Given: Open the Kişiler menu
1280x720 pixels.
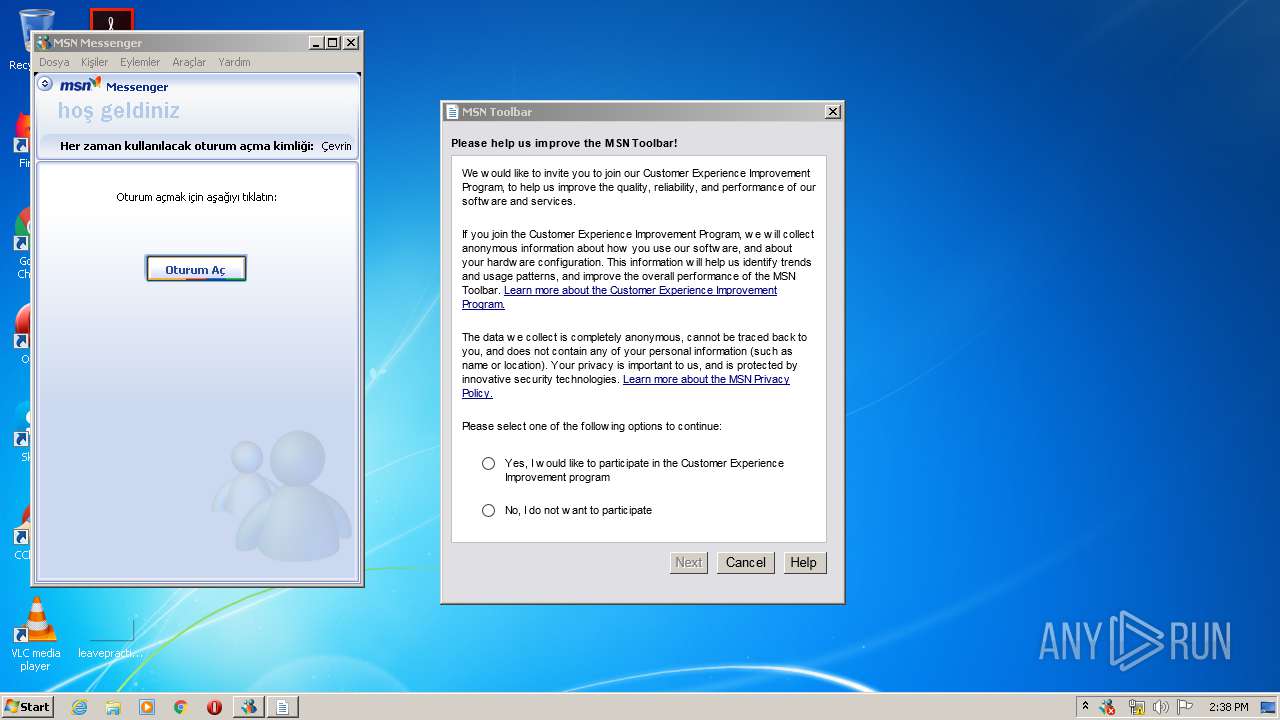Looking at the screenshot, I should pyautogui.click(x=94, y=62).
